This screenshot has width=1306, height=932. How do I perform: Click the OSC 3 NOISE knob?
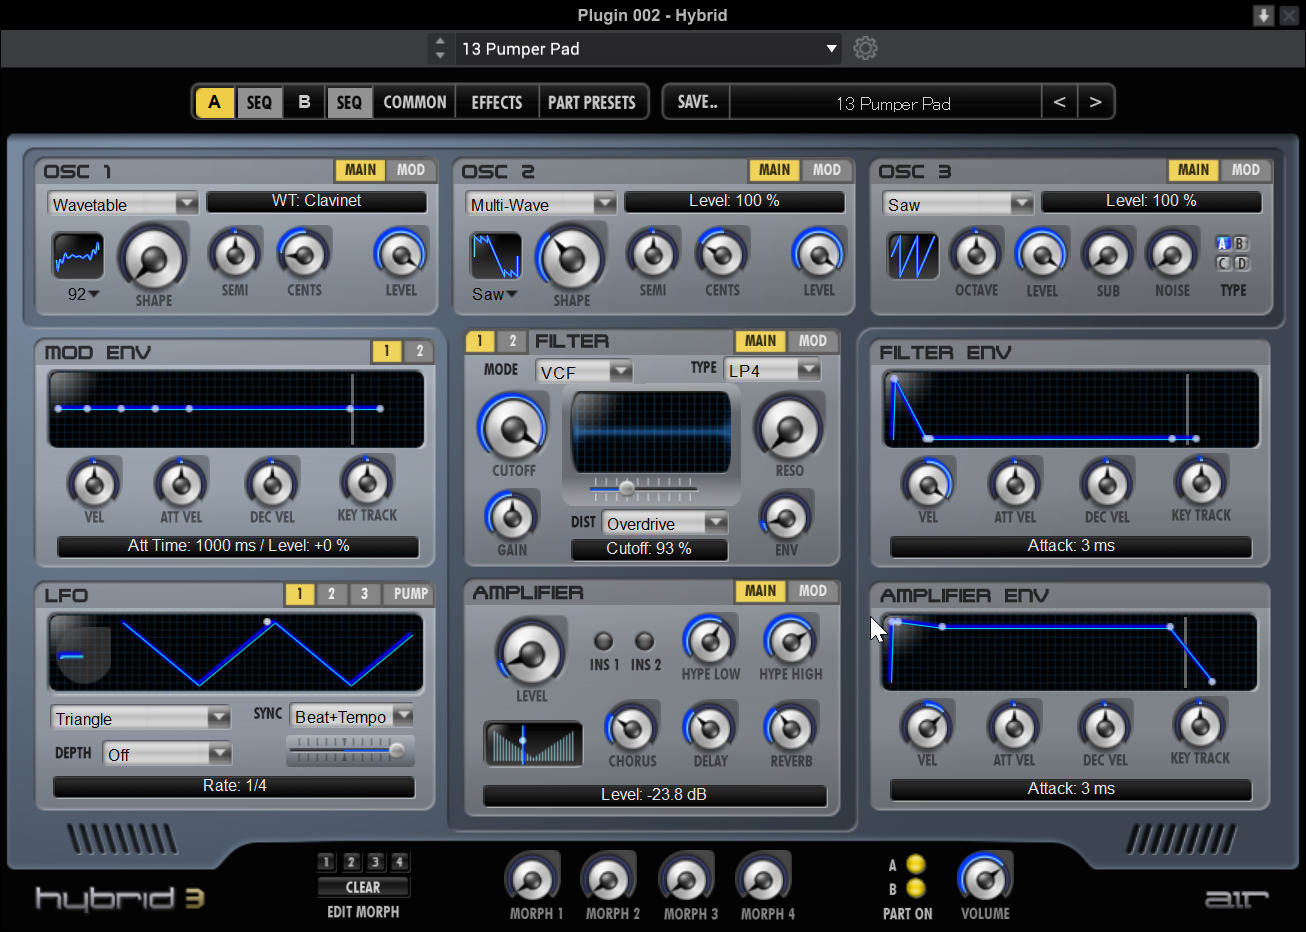[x=1172, y=254]
